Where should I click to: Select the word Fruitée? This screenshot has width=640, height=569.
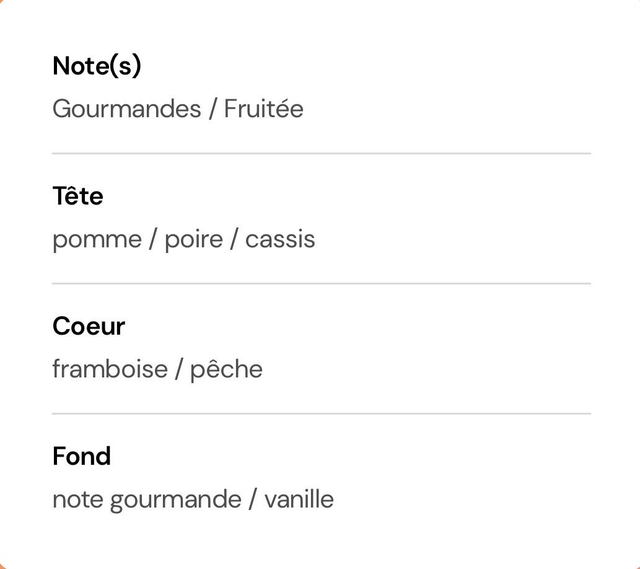[264, 109]
